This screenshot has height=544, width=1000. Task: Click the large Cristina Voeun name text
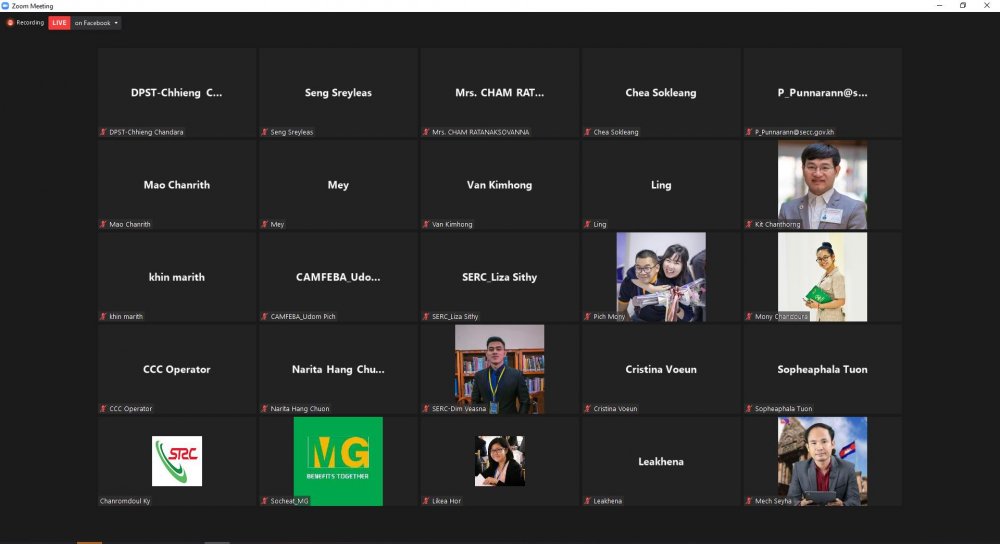click(x=661, y=369)
